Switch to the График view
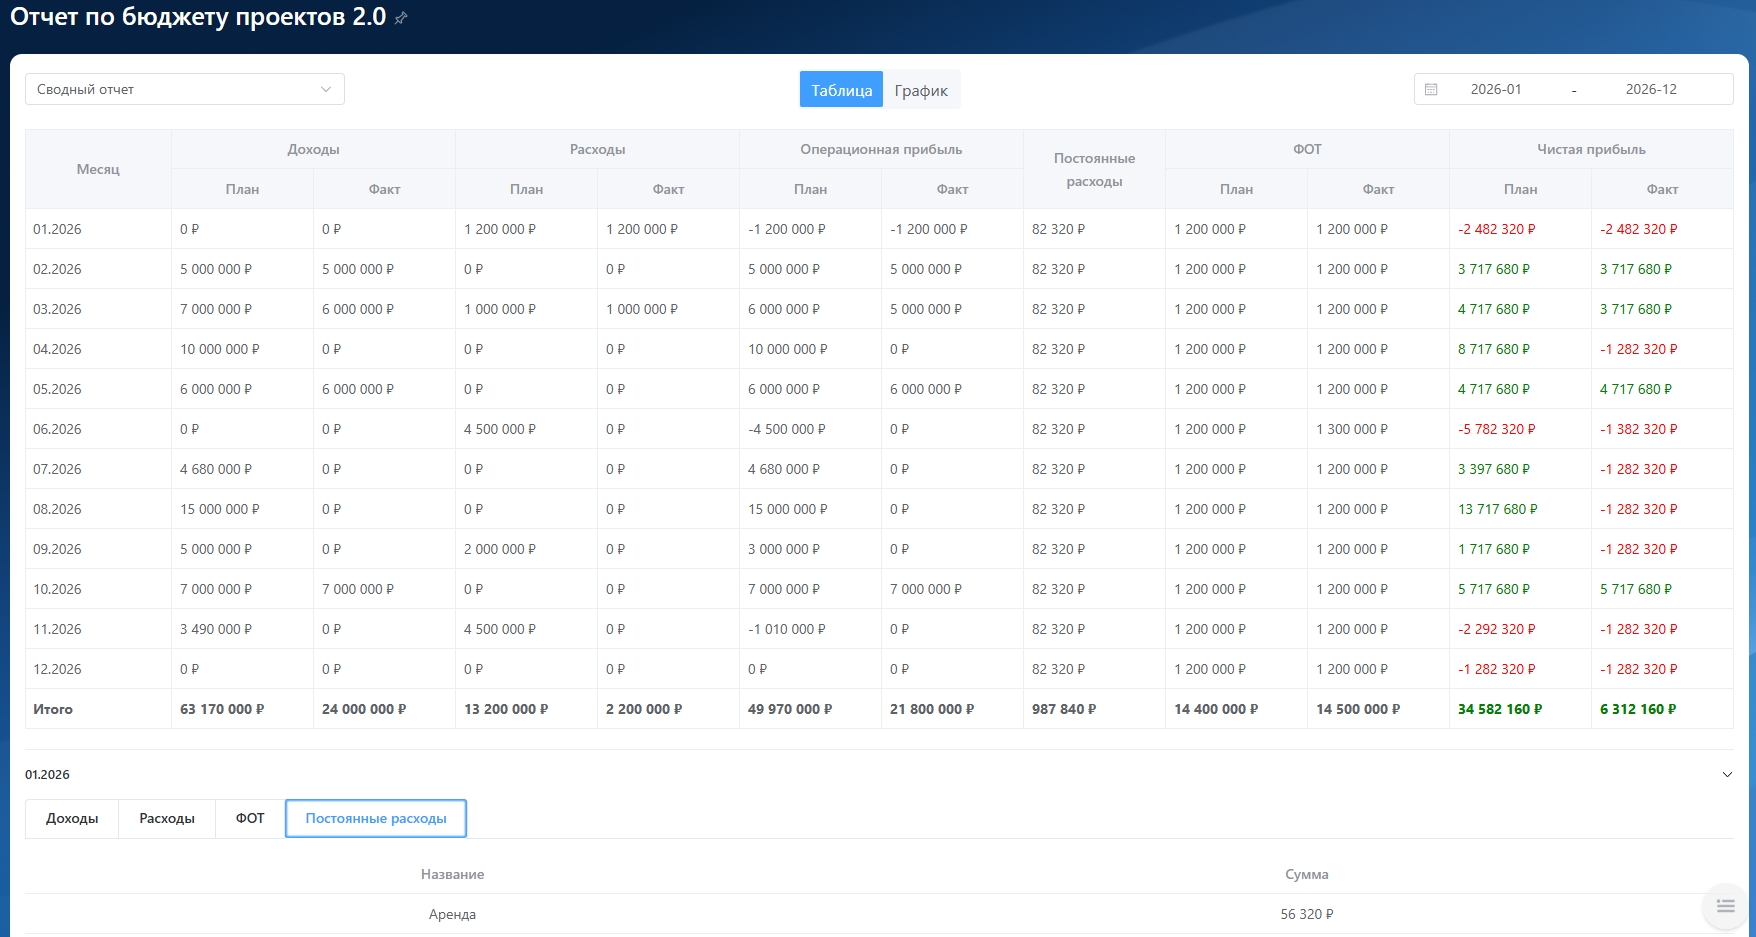The image size is (1756, 937). coord(921,90)
